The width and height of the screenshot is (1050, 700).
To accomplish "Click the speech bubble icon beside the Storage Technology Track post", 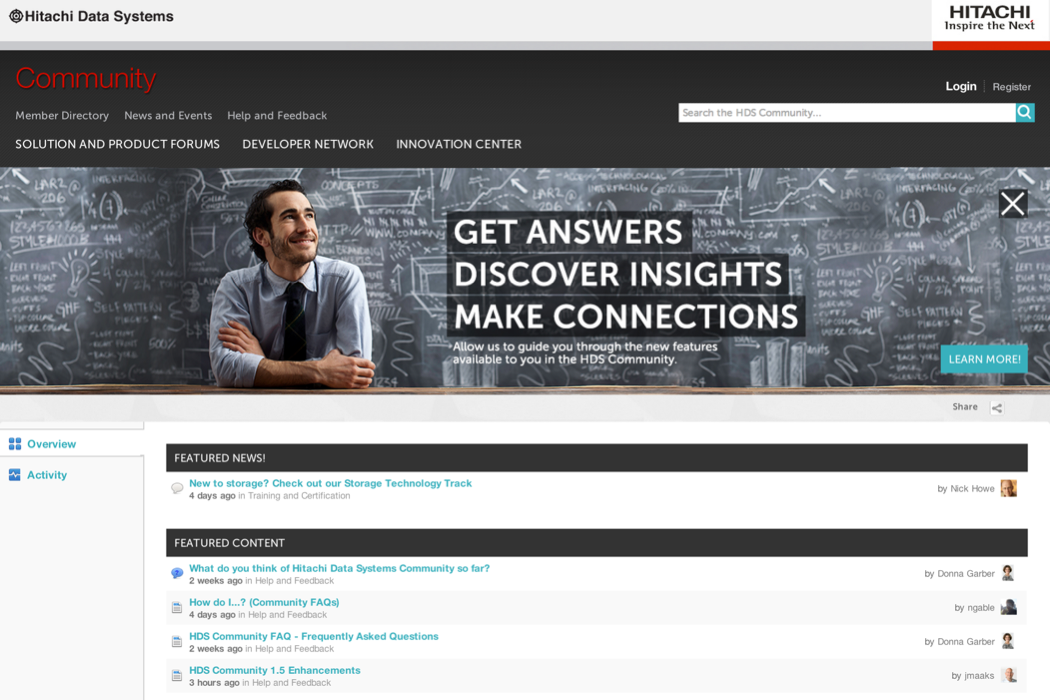I will 177,488.
